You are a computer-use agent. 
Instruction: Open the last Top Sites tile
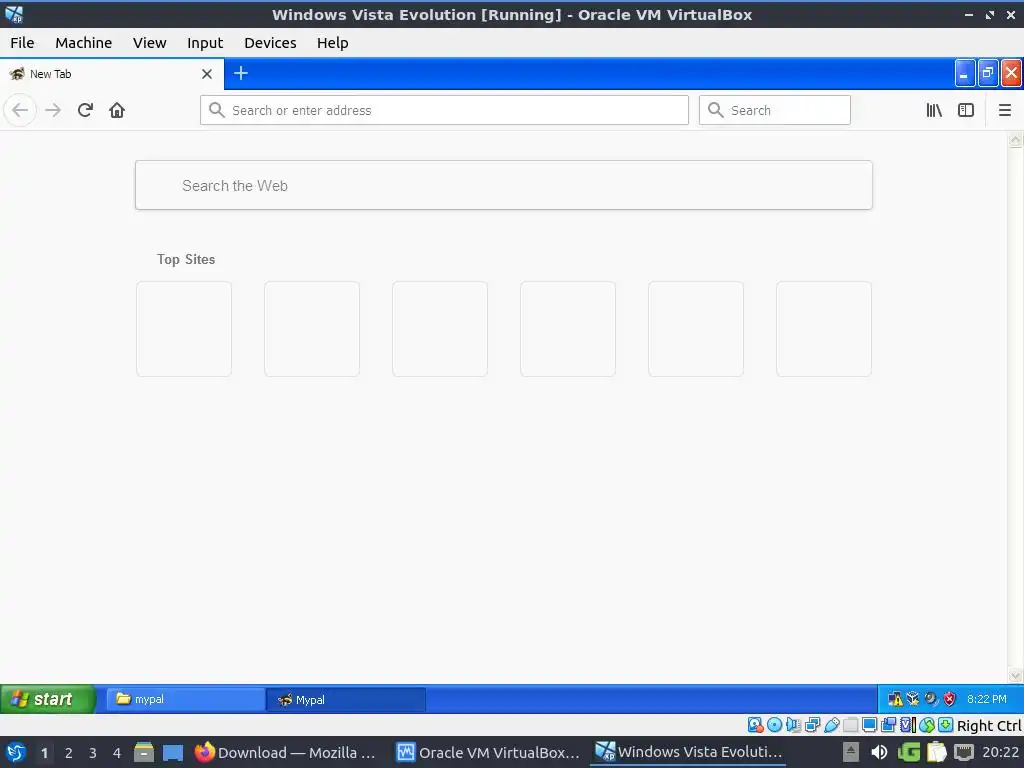coord(824,329)
